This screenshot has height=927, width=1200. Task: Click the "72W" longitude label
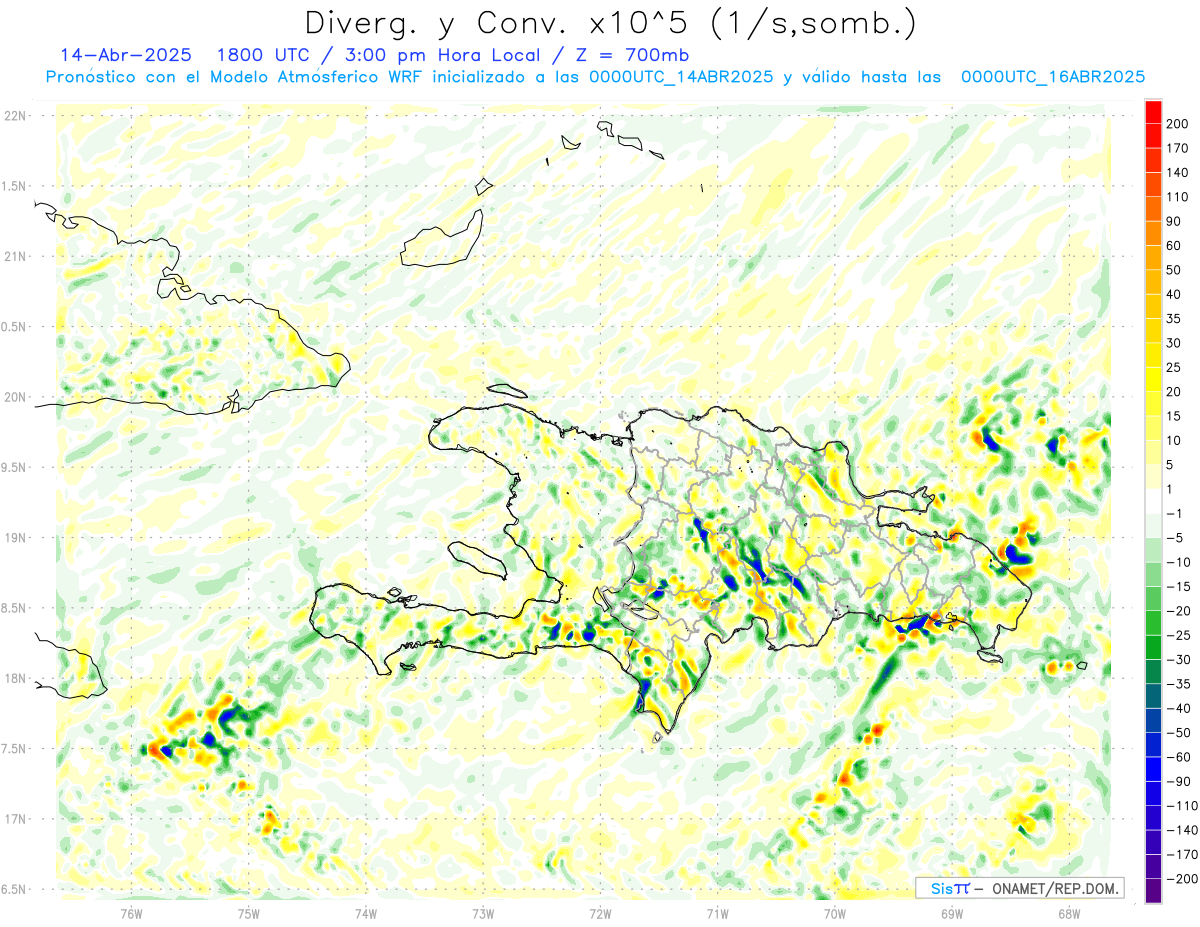point(600,913)
